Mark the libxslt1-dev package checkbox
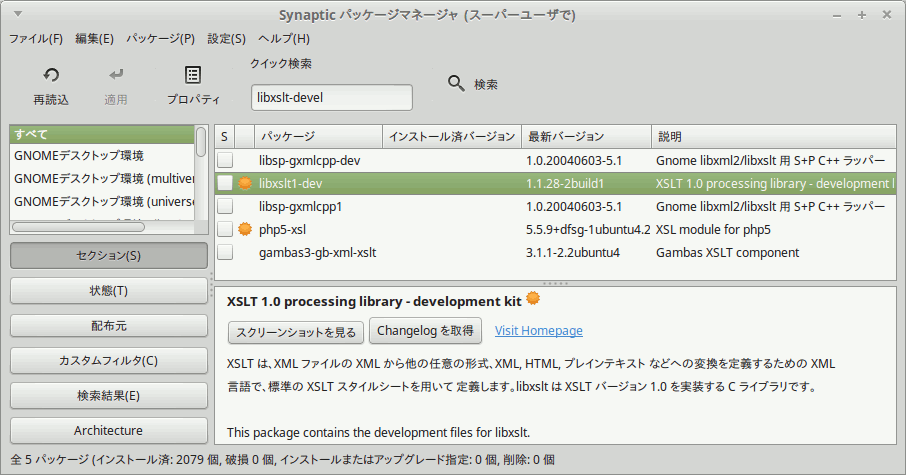The height and width of the screenshot is (475, 906). [x=226, y=183]
